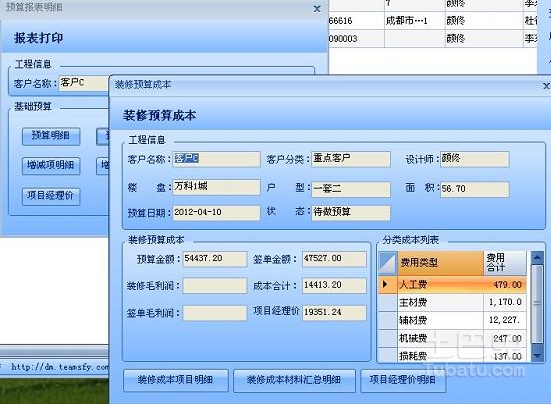Click the 12,227. cost value

pyautogui.click(x=504, y=320)
